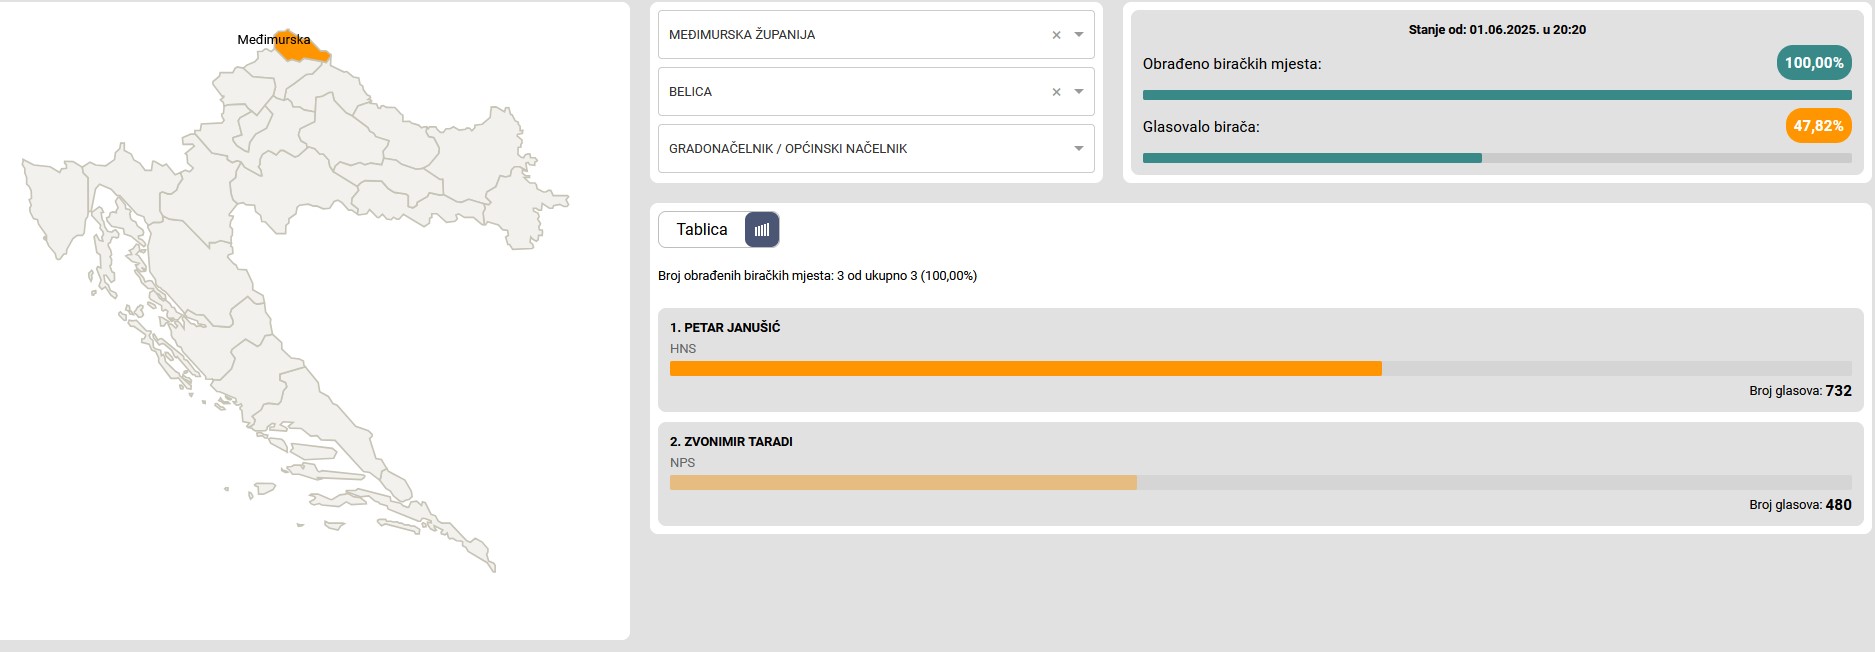Image resolution: width=1875 pixels, height=652 pixels.
Task: Clear the Belica municipality selection
Action: point(1056,92)
